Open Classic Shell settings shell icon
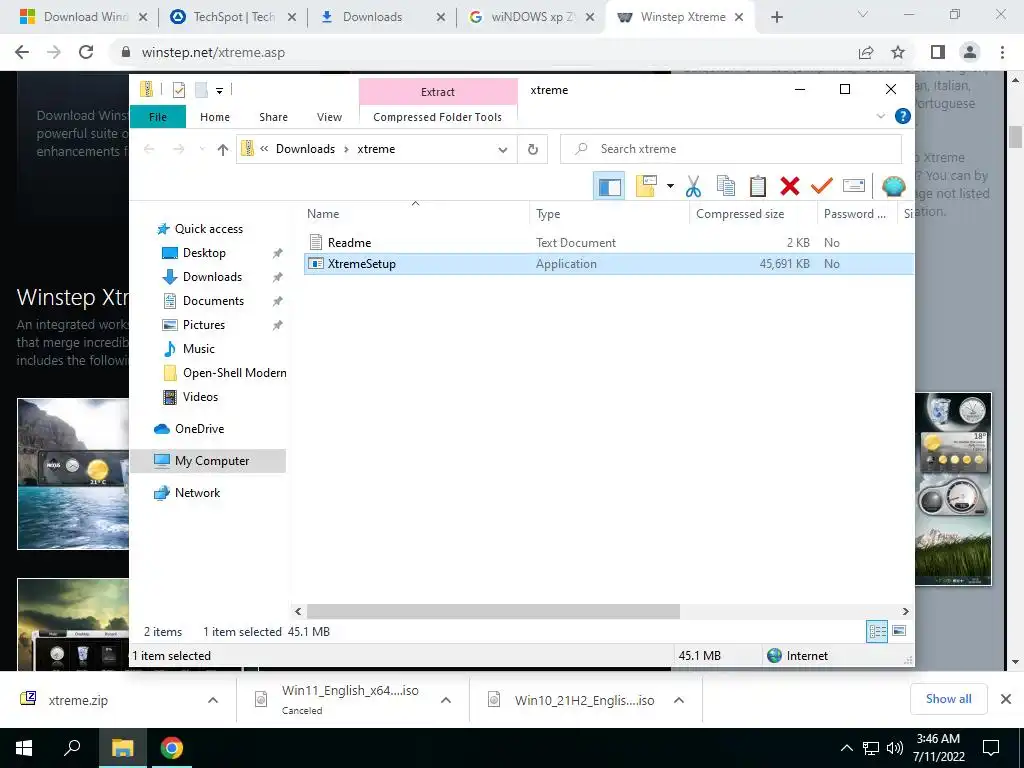 (893, 186)
